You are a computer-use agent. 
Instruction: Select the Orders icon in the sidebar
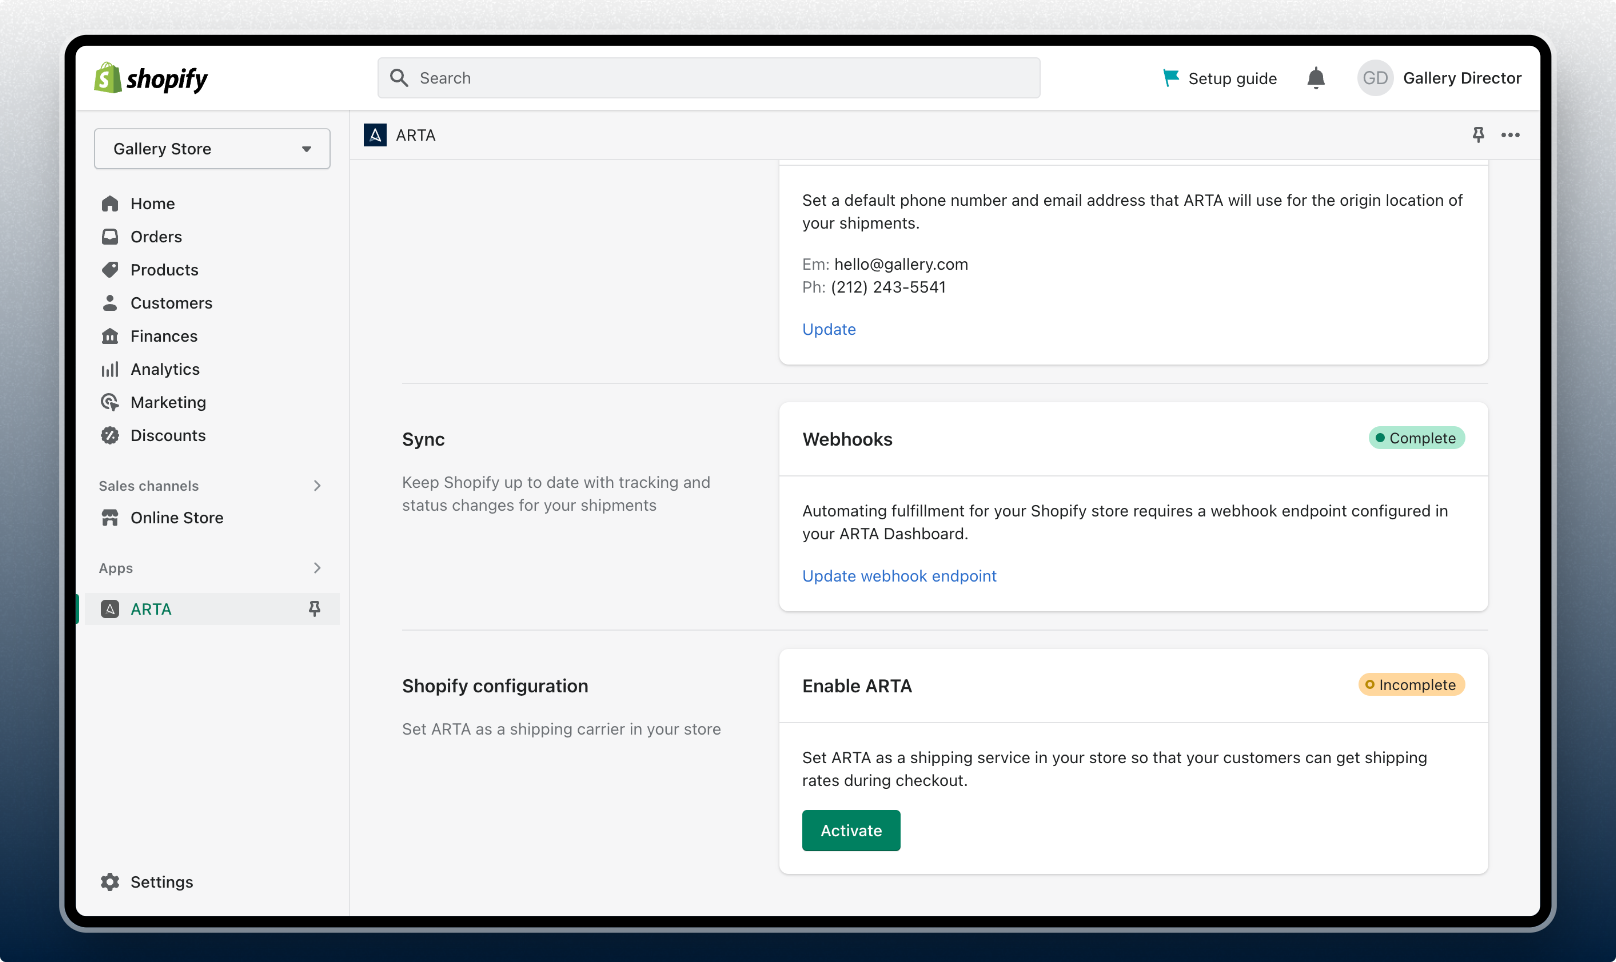tap(110, 236)
